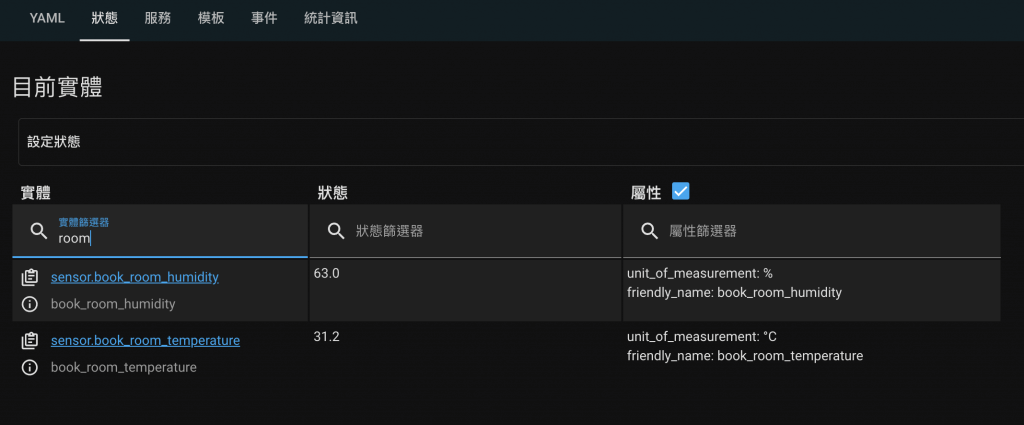The width and height of the screenshot is (1024, 425).
Task: Copy the sensor.book_room_temperature entity ID via the clipboard icon
Action: click(29, 341)
